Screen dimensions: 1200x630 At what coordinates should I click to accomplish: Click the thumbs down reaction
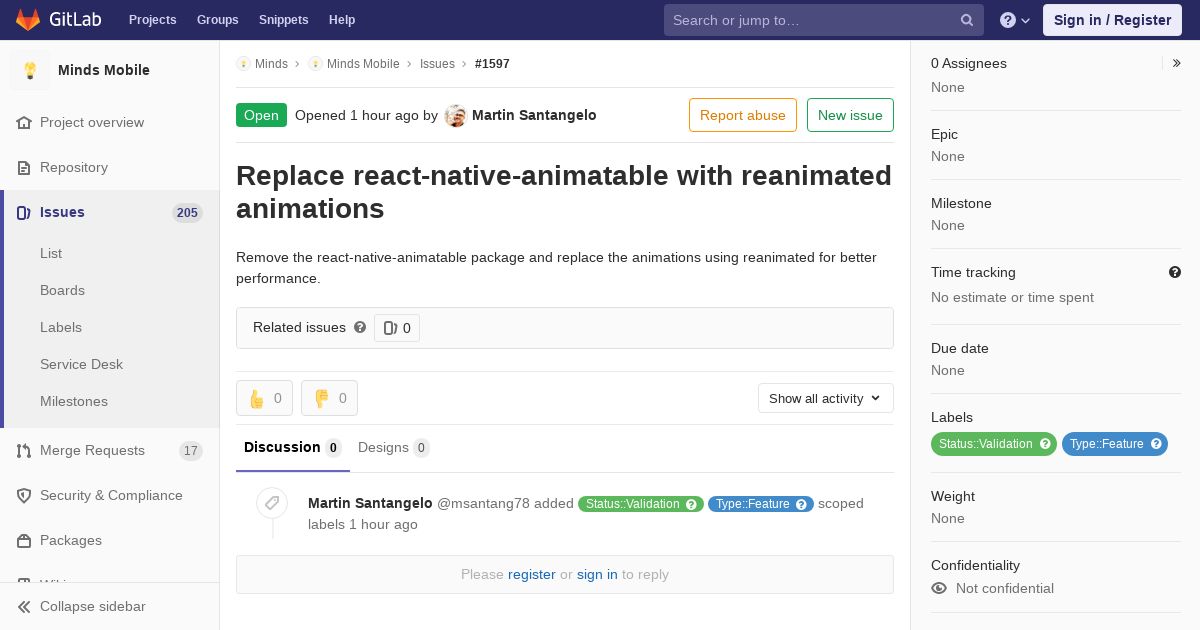pos(329,398)
